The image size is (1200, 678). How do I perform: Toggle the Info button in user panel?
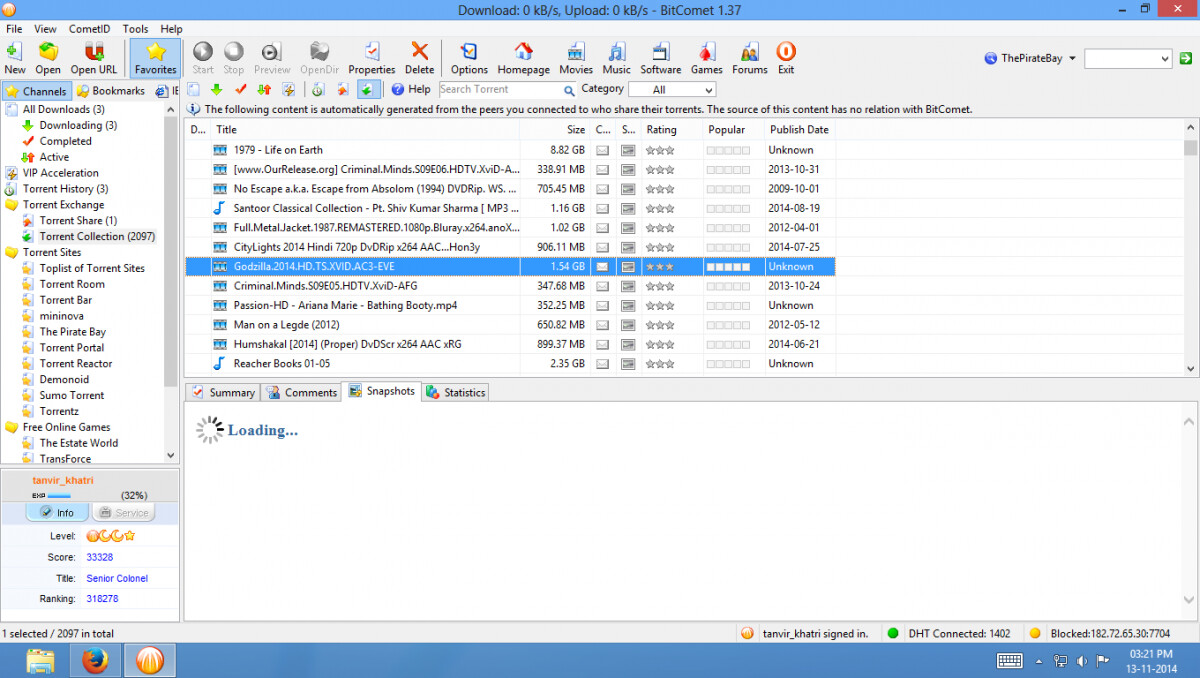click(57, 513)
